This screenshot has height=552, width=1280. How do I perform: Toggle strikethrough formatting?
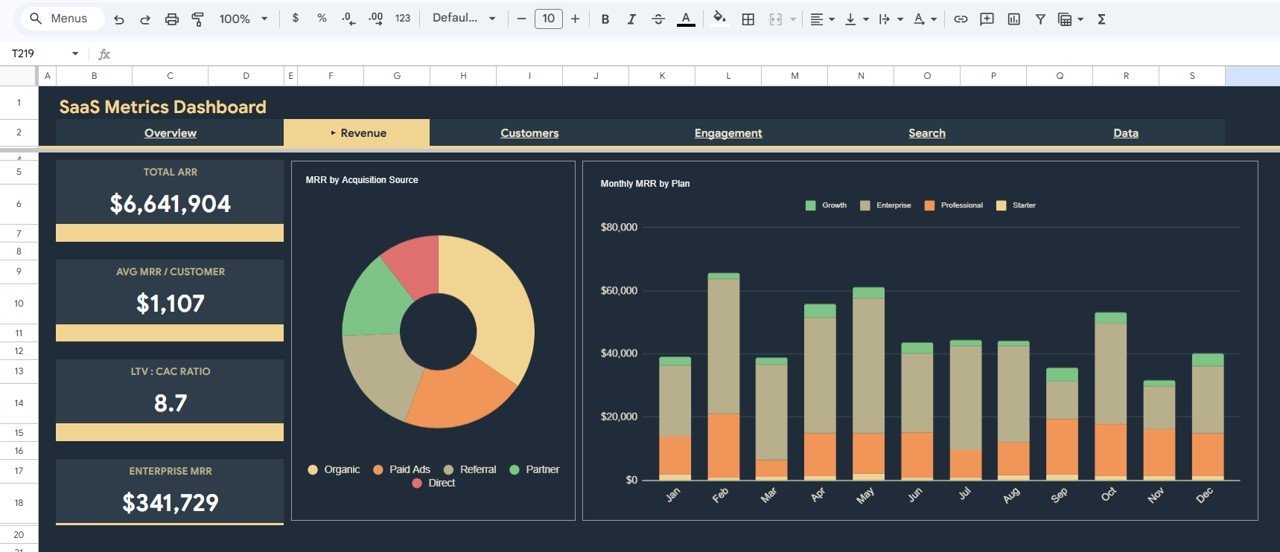pos(658,19)
